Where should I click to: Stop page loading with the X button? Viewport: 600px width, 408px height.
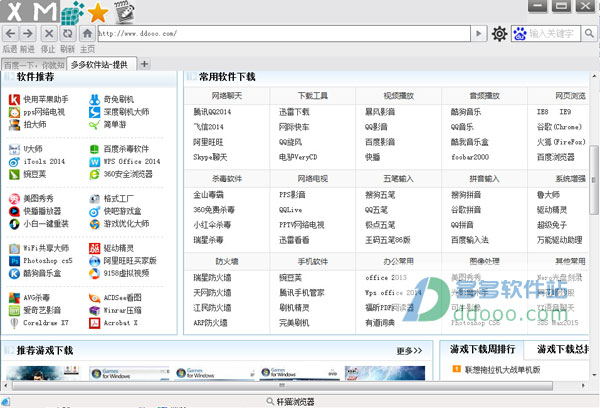[49, 34]
